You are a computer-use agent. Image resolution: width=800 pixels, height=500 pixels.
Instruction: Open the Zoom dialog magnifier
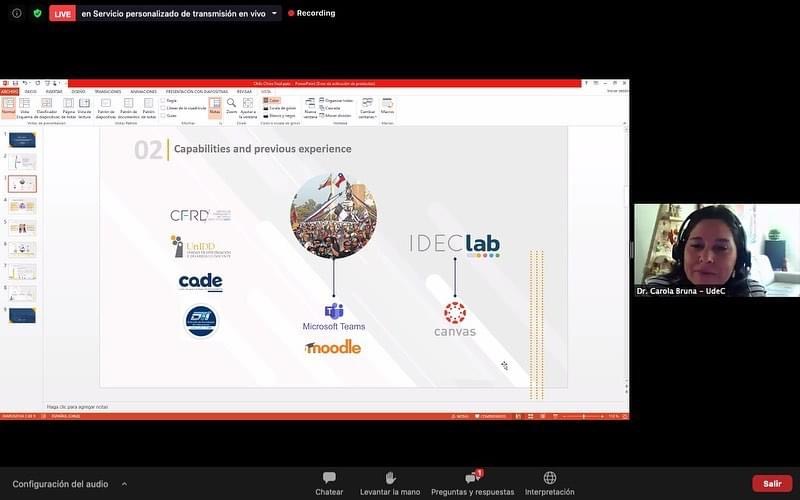coord(232,106)
